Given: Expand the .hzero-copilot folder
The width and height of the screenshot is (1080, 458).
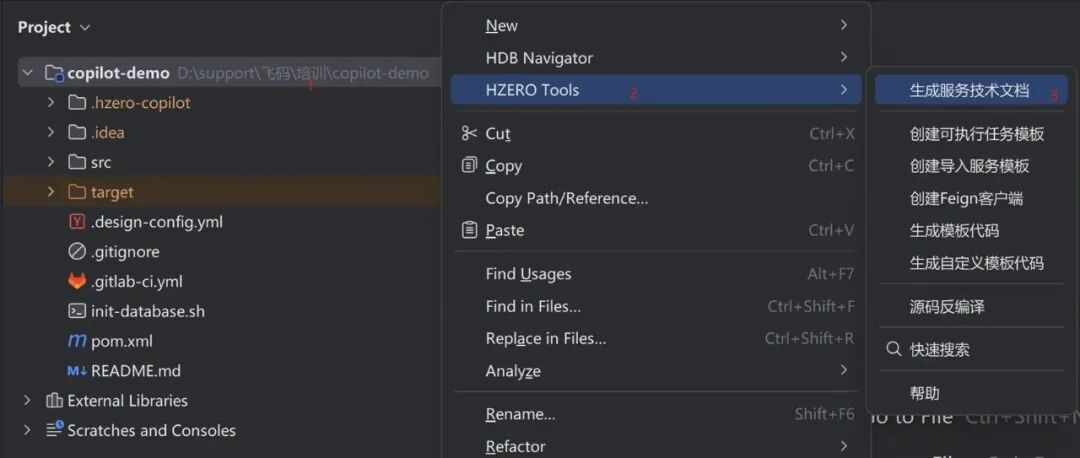Looking at the screenshot, I should tap(51, 103).
